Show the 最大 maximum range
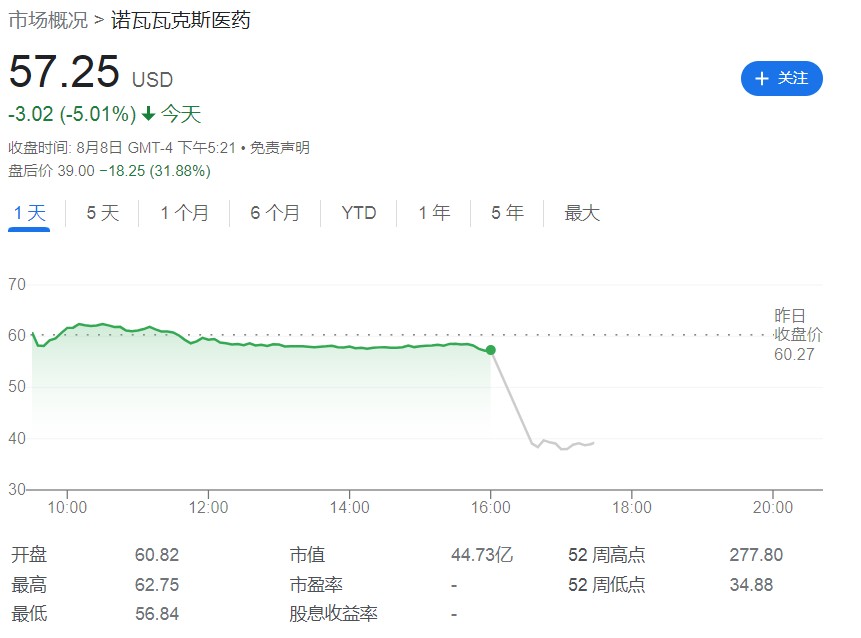Viewport: 861px width, 638px height. [x=582, y=213]
